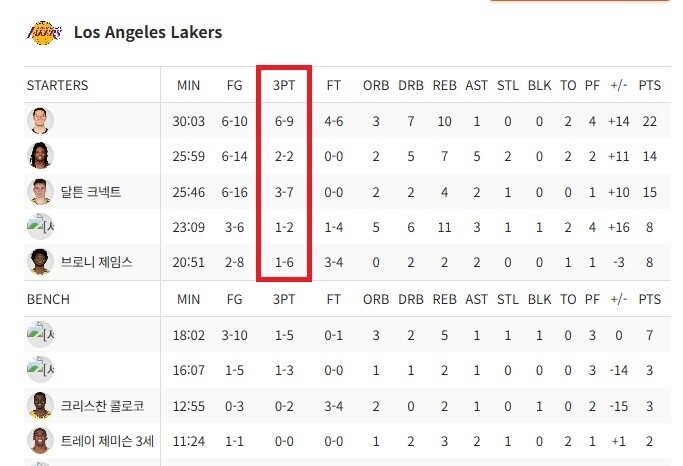Screen dimensions: 683x466
Task: Click first bench player's broken image icon
Action: pos(40,335)
